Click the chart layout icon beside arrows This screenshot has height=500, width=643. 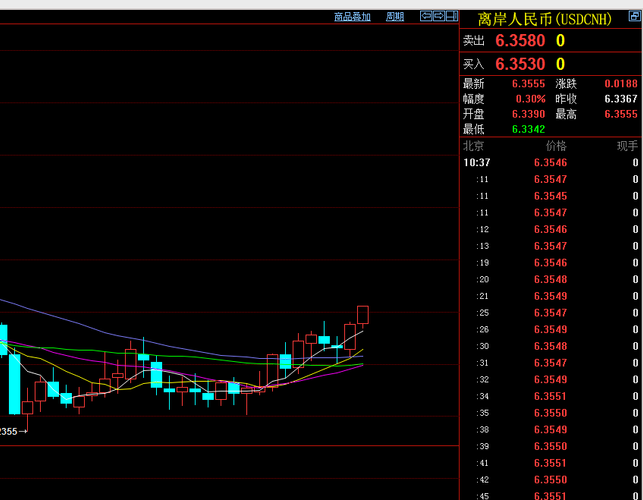(451, 16)
